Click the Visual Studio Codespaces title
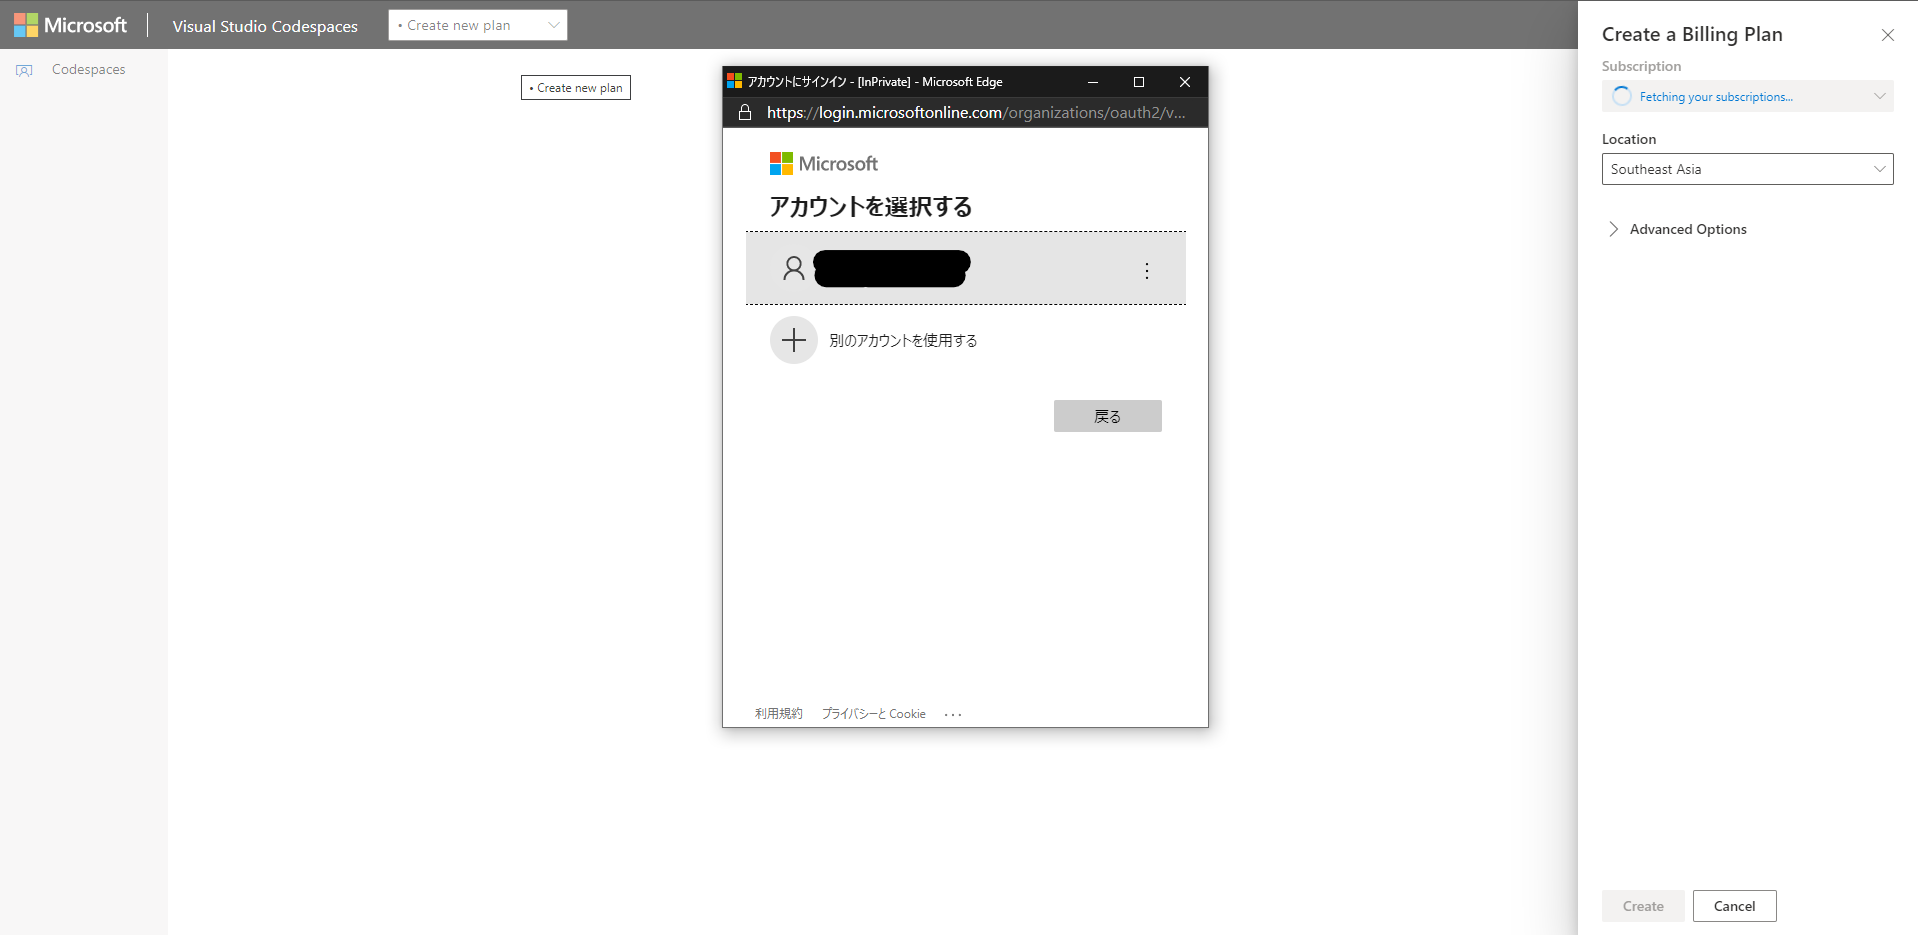The image size is (1918, 935). pos(265,26)
